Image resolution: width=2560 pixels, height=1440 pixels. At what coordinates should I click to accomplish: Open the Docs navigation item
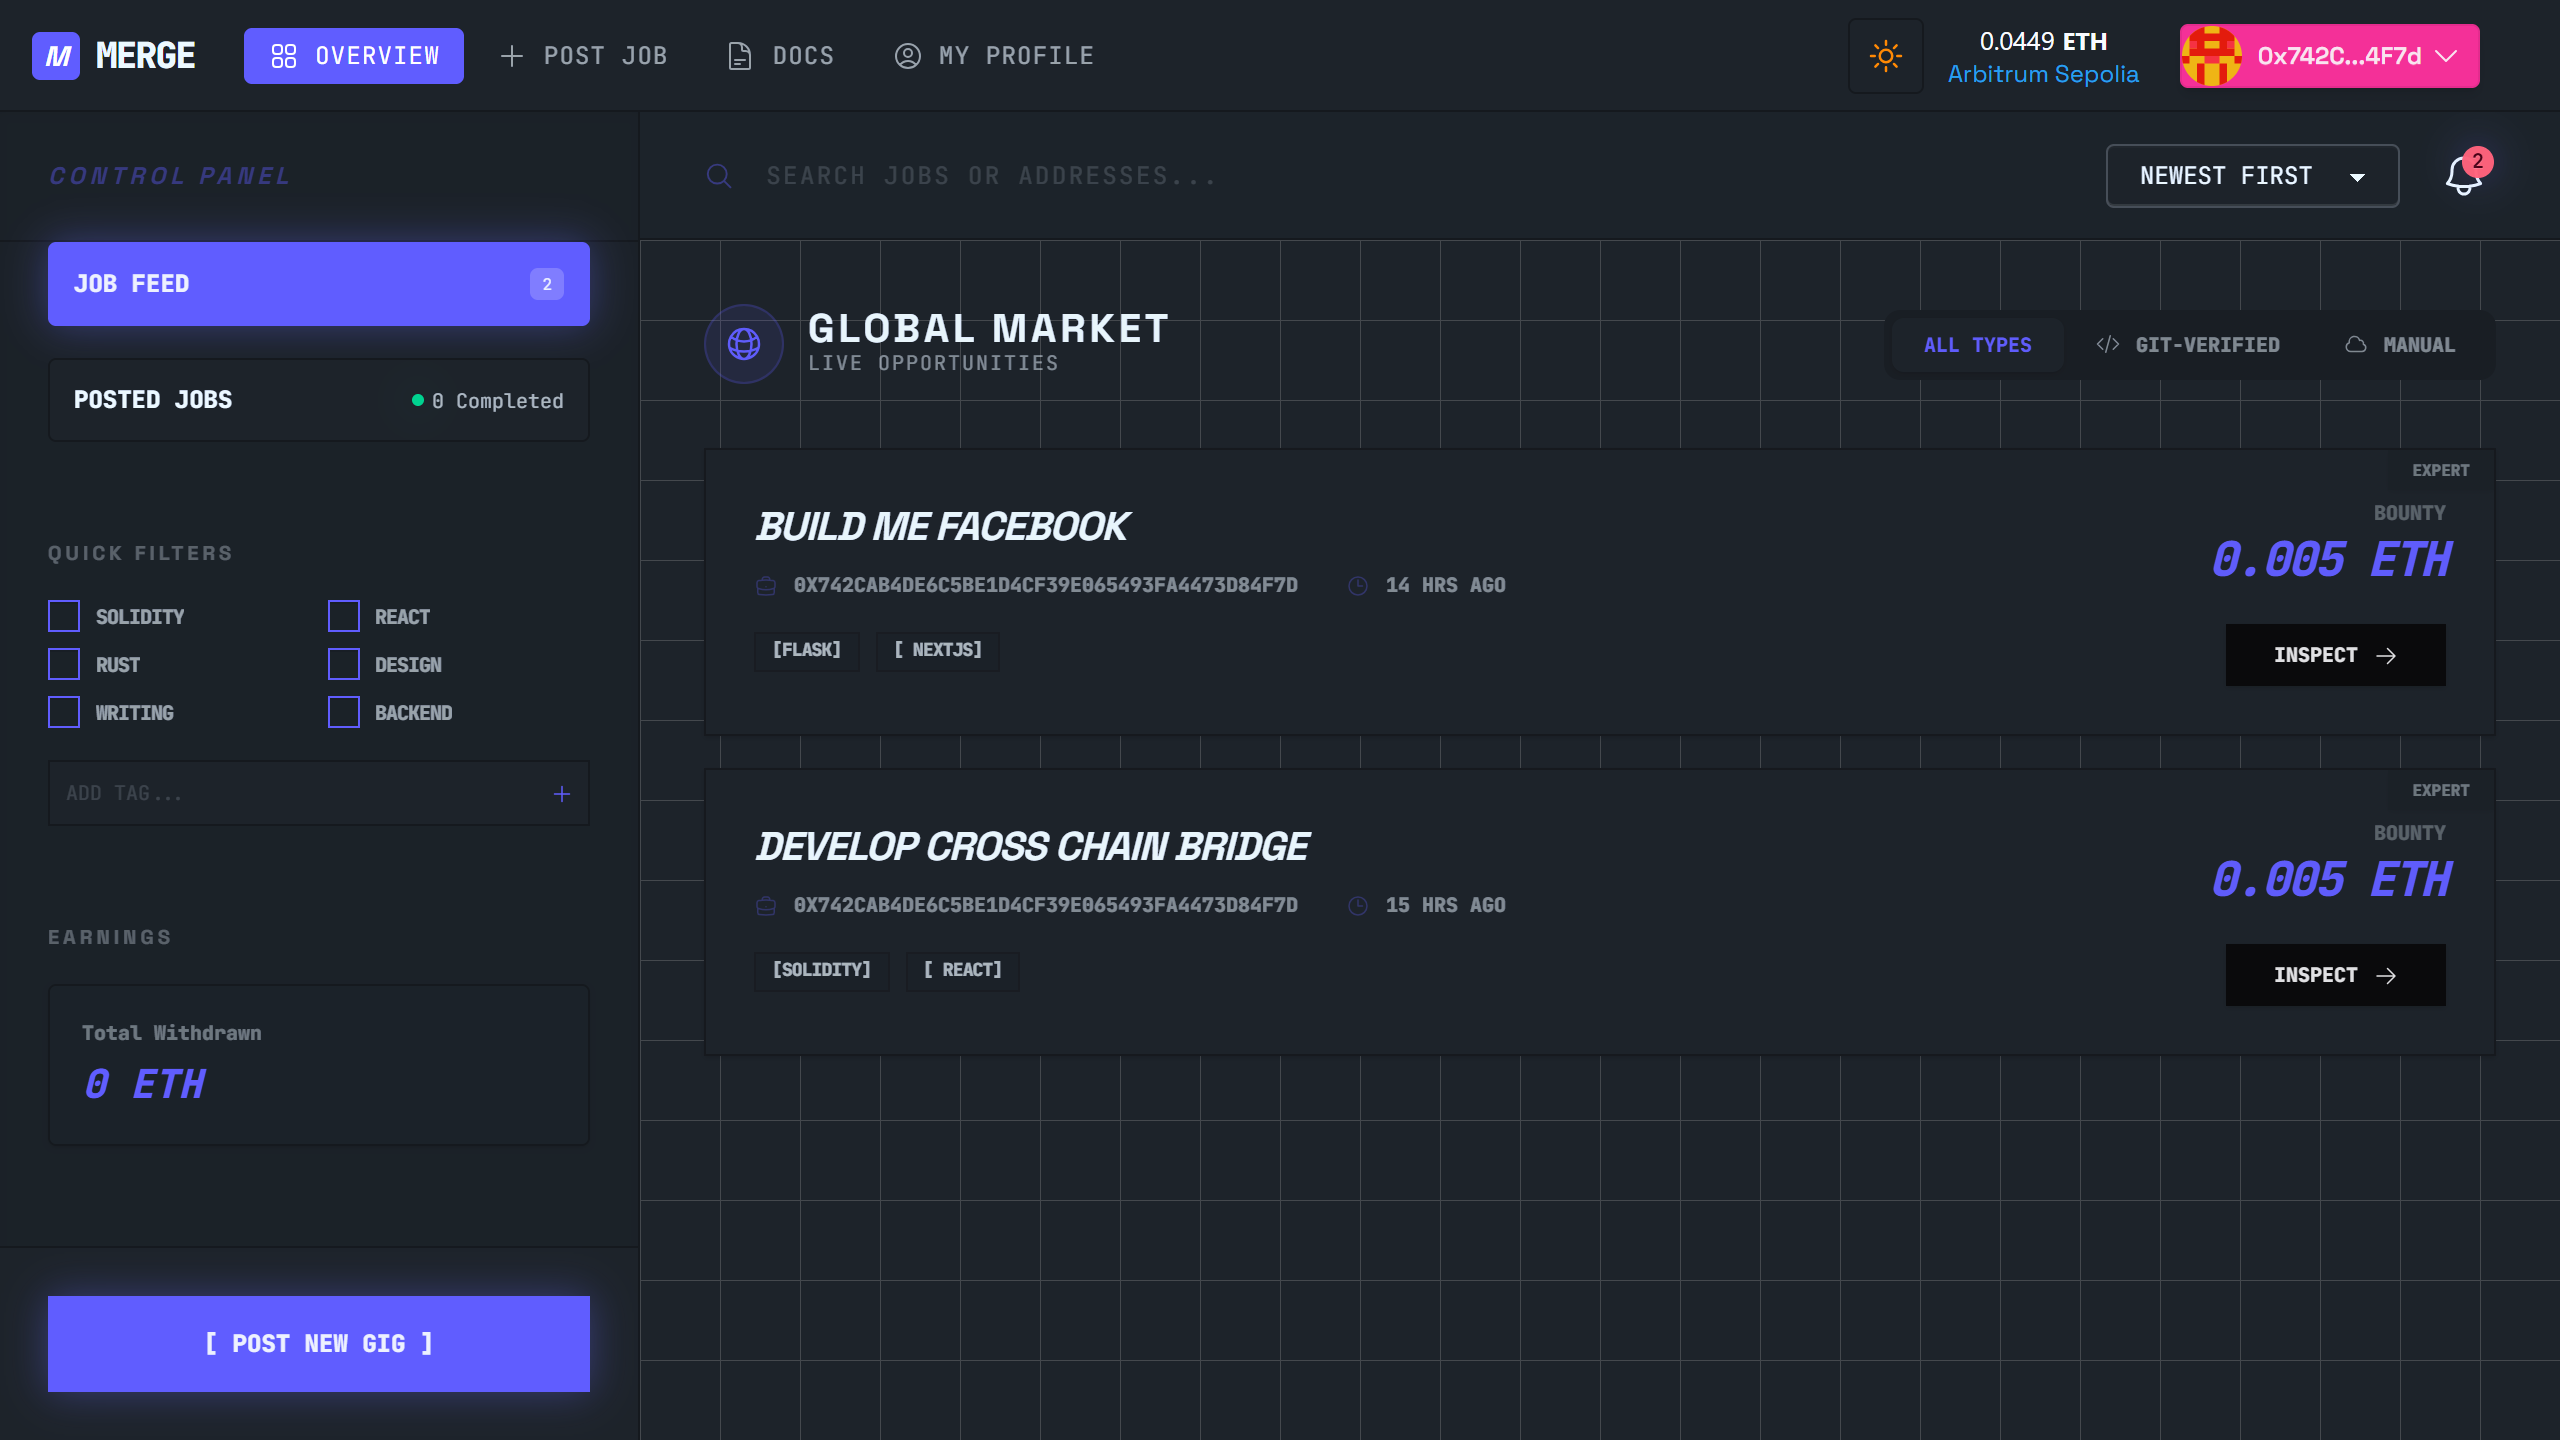click(x=782, y=56)
